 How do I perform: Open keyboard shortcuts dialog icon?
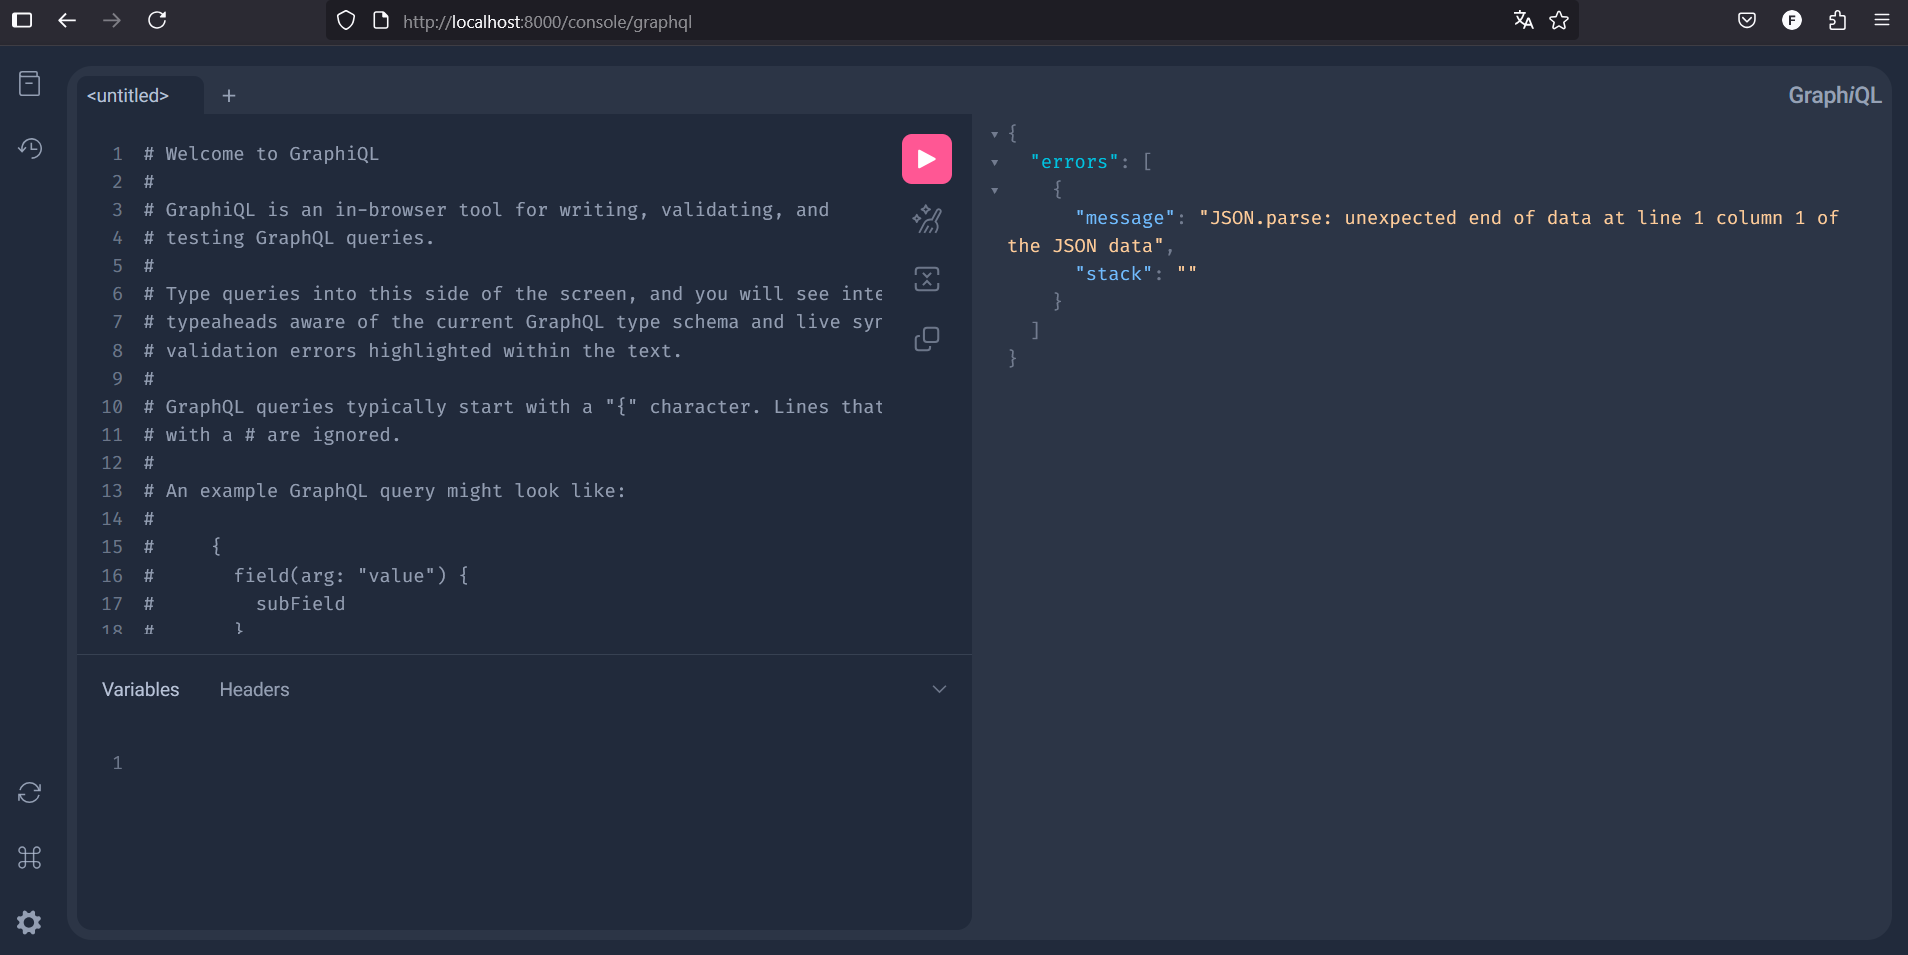pyautogui.click(x=30, y=857)
